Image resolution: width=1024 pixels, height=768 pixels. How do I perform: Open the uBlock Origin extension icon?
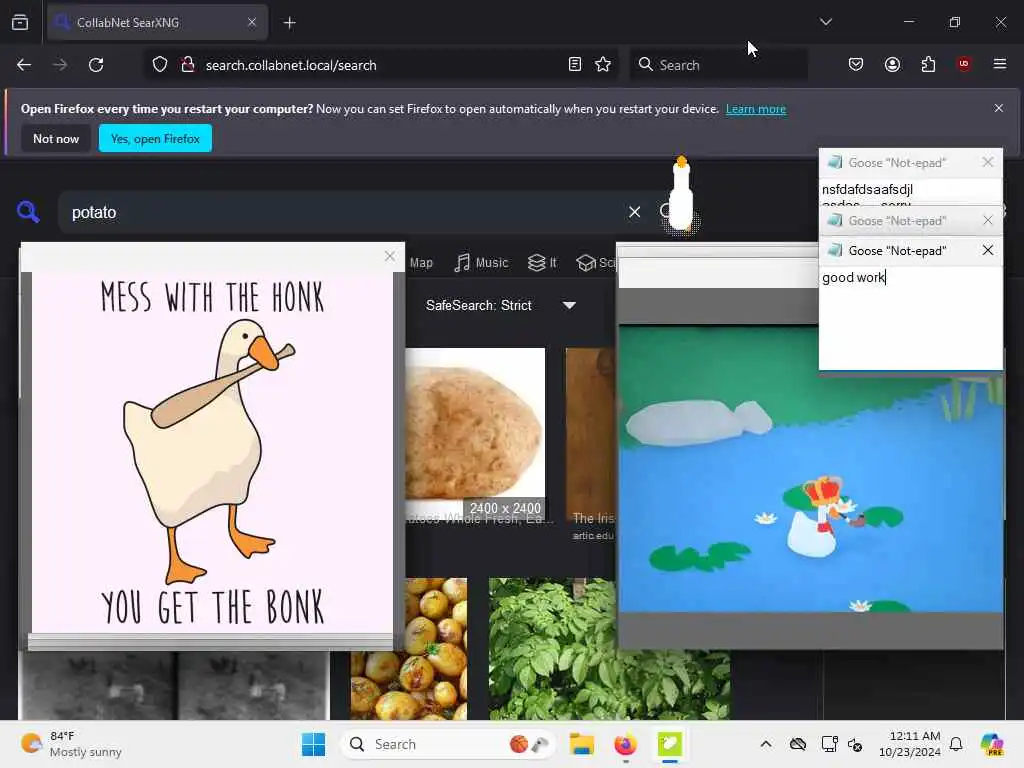tap(963, 64)
